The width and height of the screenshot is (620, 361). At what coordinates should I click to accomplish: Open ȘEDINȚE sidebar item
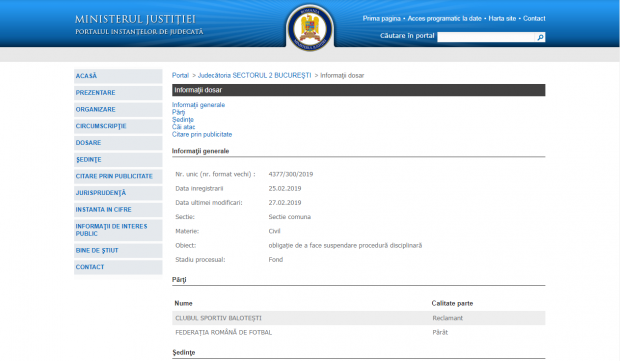click(118, 159)
